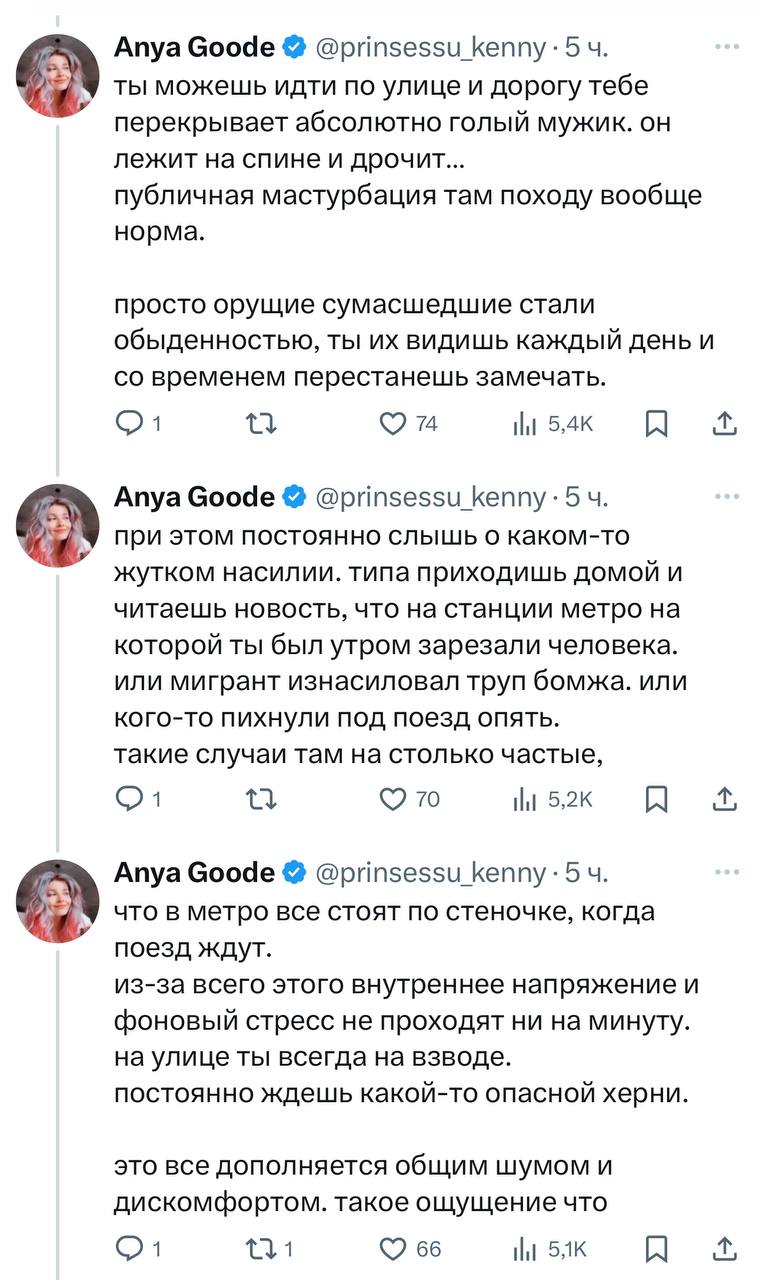Reply to the second tweet

click(x=130, y=798)
